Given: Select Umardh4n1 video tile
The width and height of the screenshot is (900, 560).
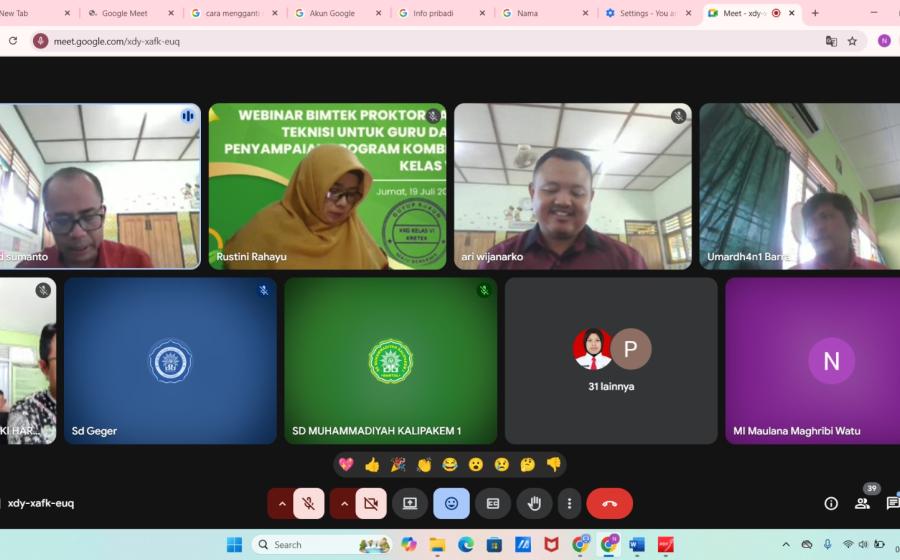Looking at the screenshot, I should point(800,186).
